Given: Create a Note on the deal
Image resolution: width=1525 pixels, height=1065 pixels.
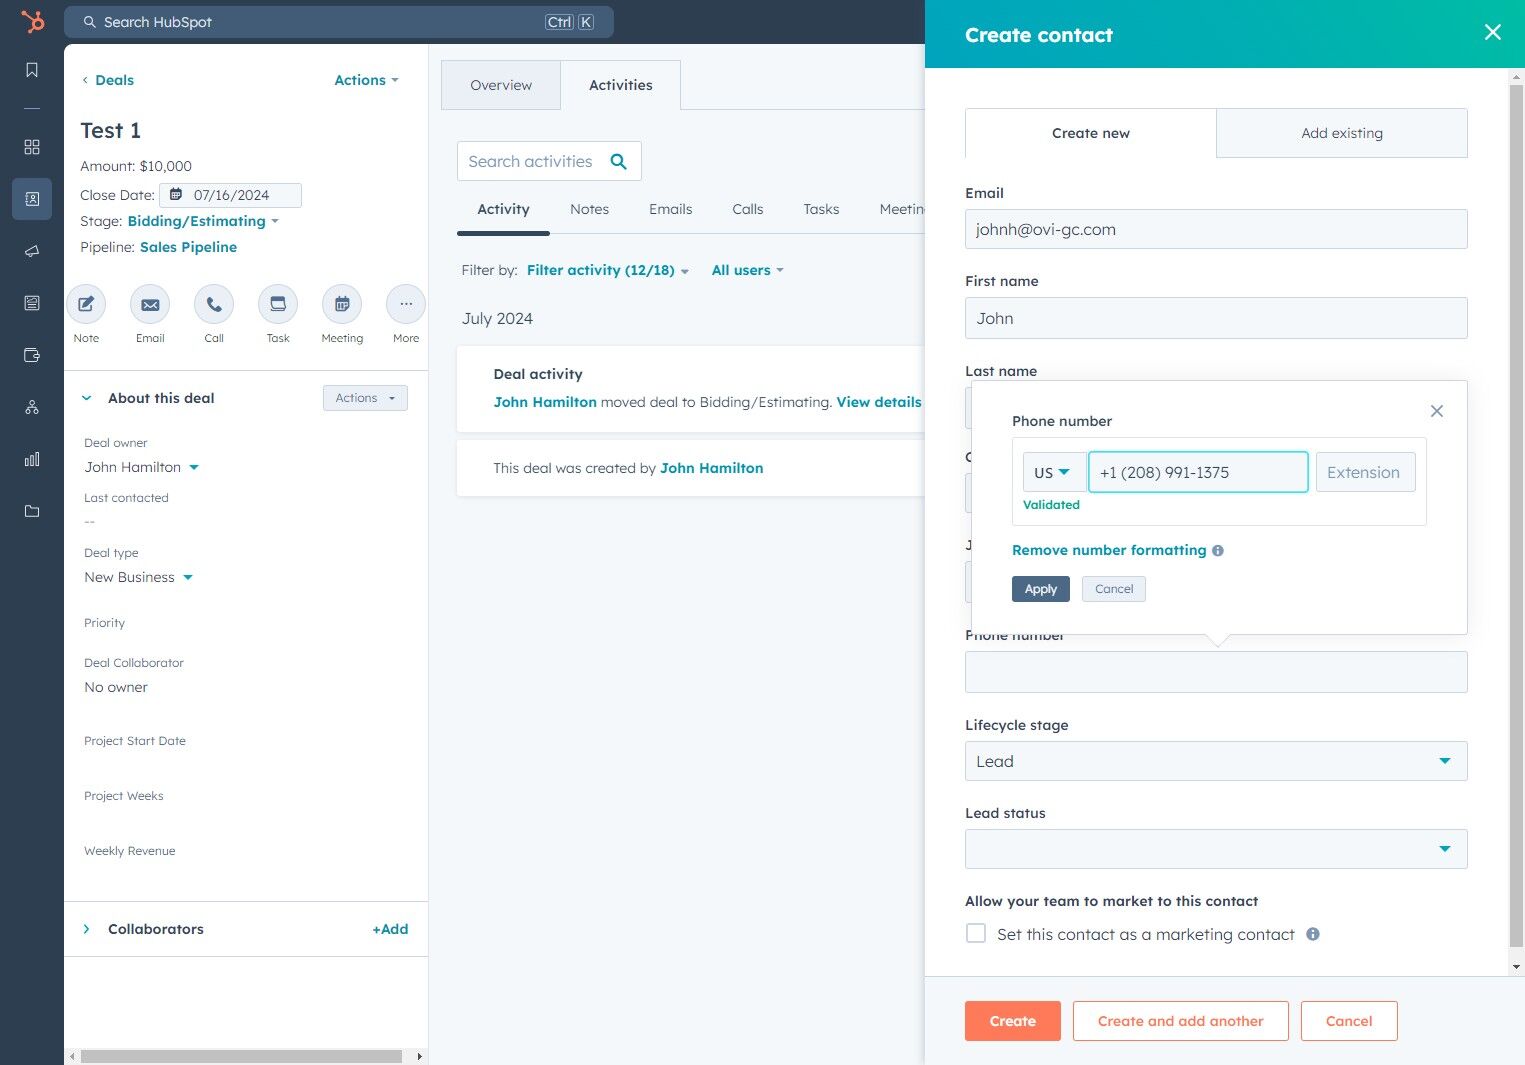Looking at the screenshot, I should pyautogui.click(x=86, y=304).
